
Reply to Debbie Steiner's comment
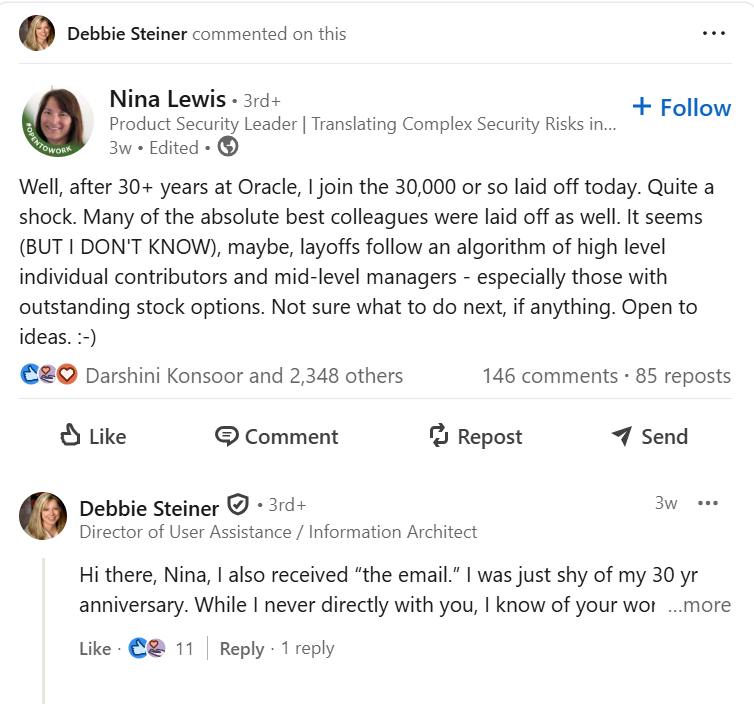[x=241, y=648]
